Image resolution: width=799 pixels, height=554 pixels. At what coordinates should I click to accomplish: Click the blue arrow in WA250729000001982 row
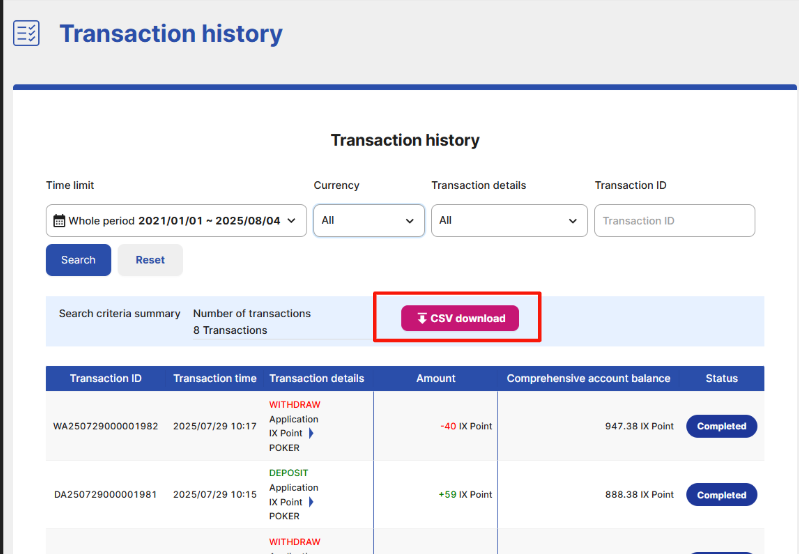311,433
